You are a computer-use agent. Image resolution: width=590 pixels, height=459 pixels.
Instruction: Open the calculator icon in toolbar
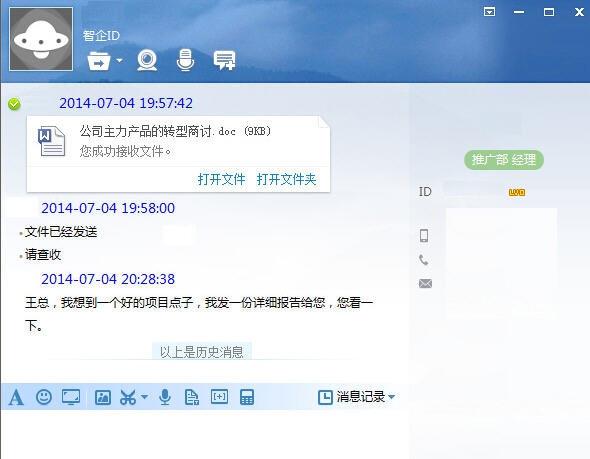point(247,397)
